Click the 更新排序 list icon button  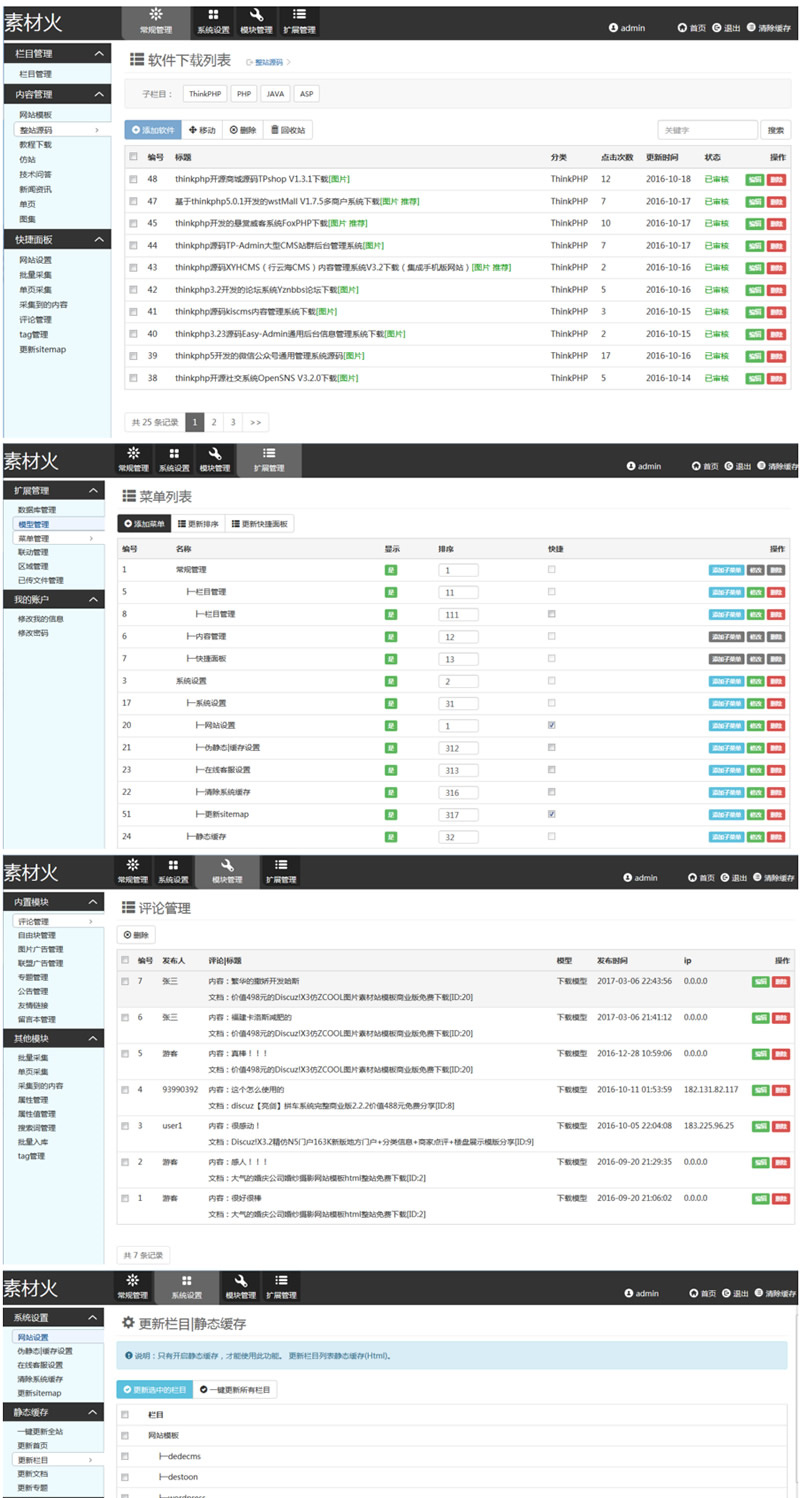[x=198, y=524]
